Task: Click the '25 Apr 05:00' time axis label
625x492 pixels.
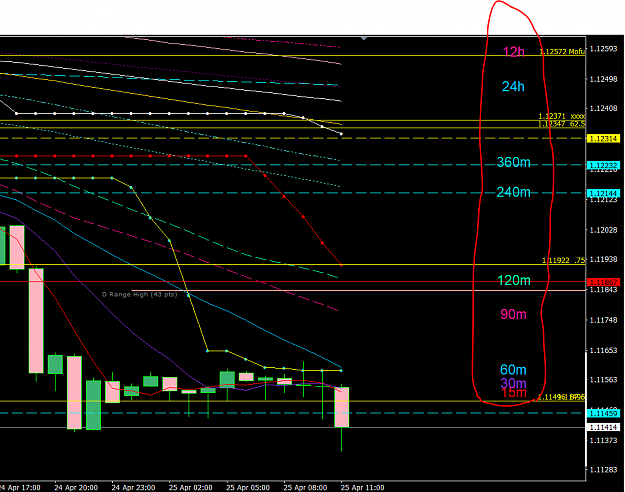Action: pos(248,488)
